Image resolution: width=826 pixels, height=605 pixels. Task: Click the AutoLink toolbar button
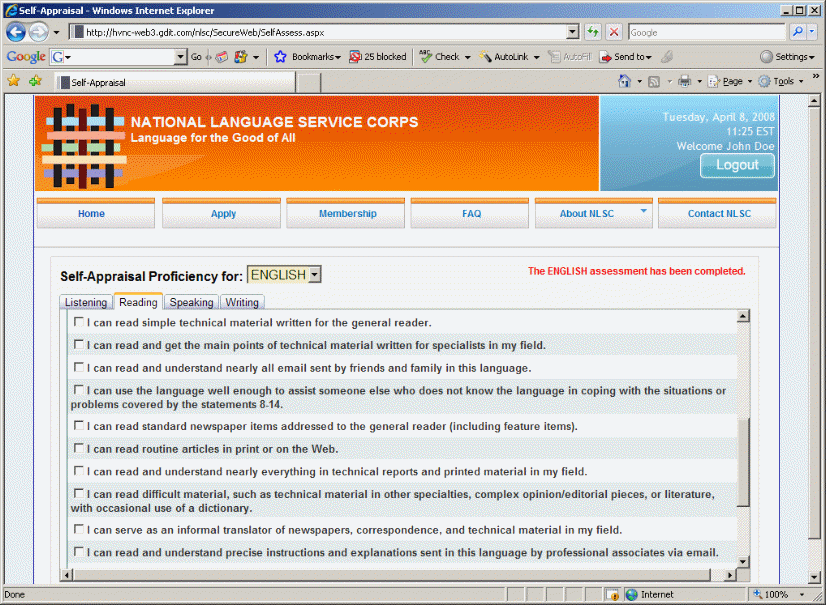click(503, 56)
